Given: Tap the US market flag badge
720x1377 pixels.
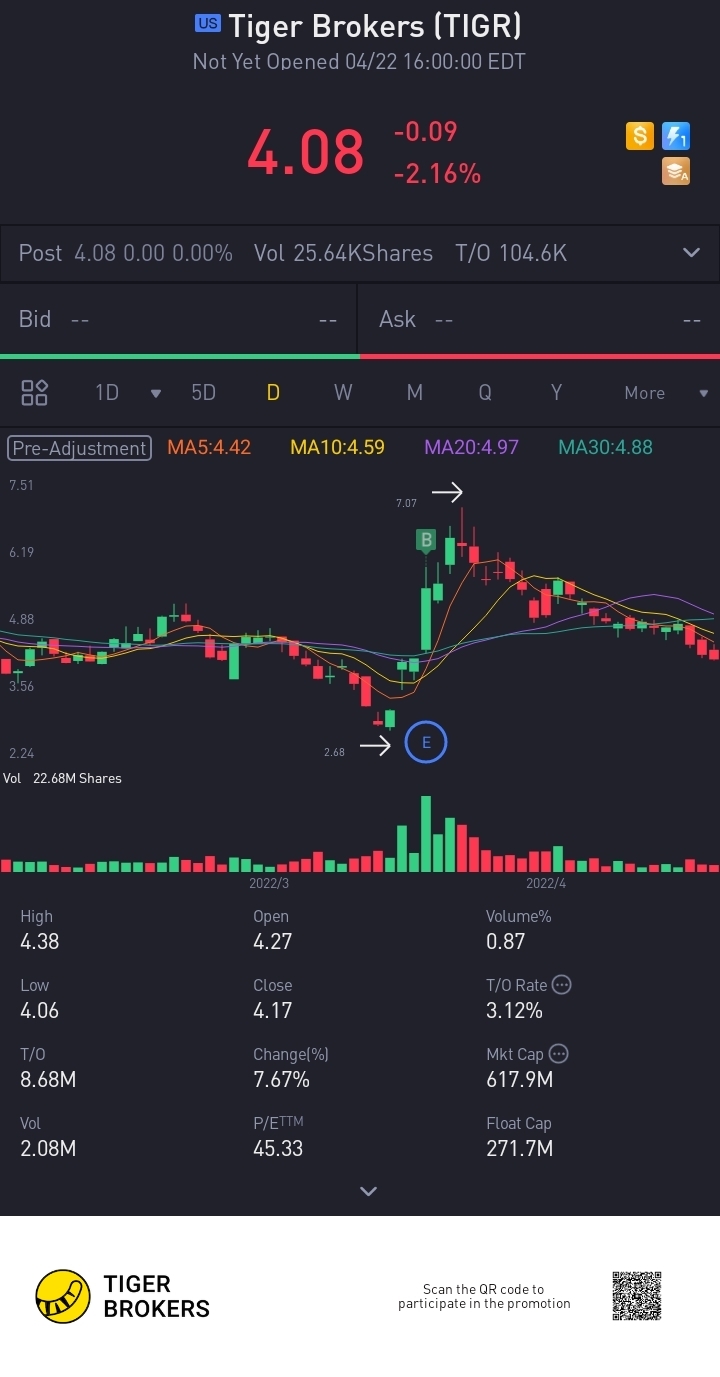Looking at the screenshot, I should coord(207,23).
